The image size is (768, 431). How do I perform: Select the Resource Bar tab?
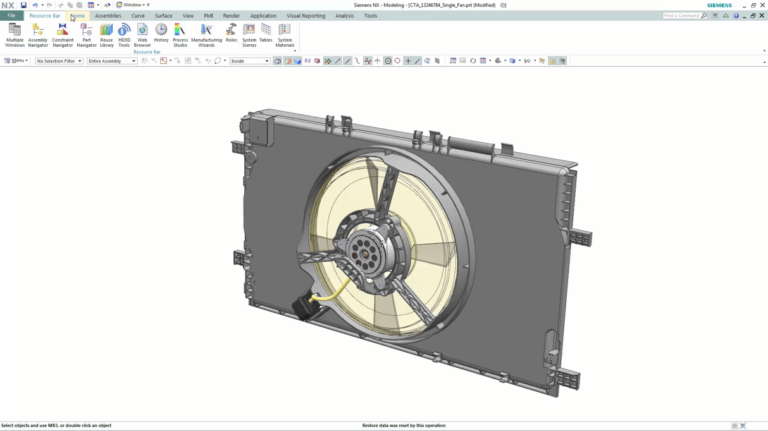(45, 16)
